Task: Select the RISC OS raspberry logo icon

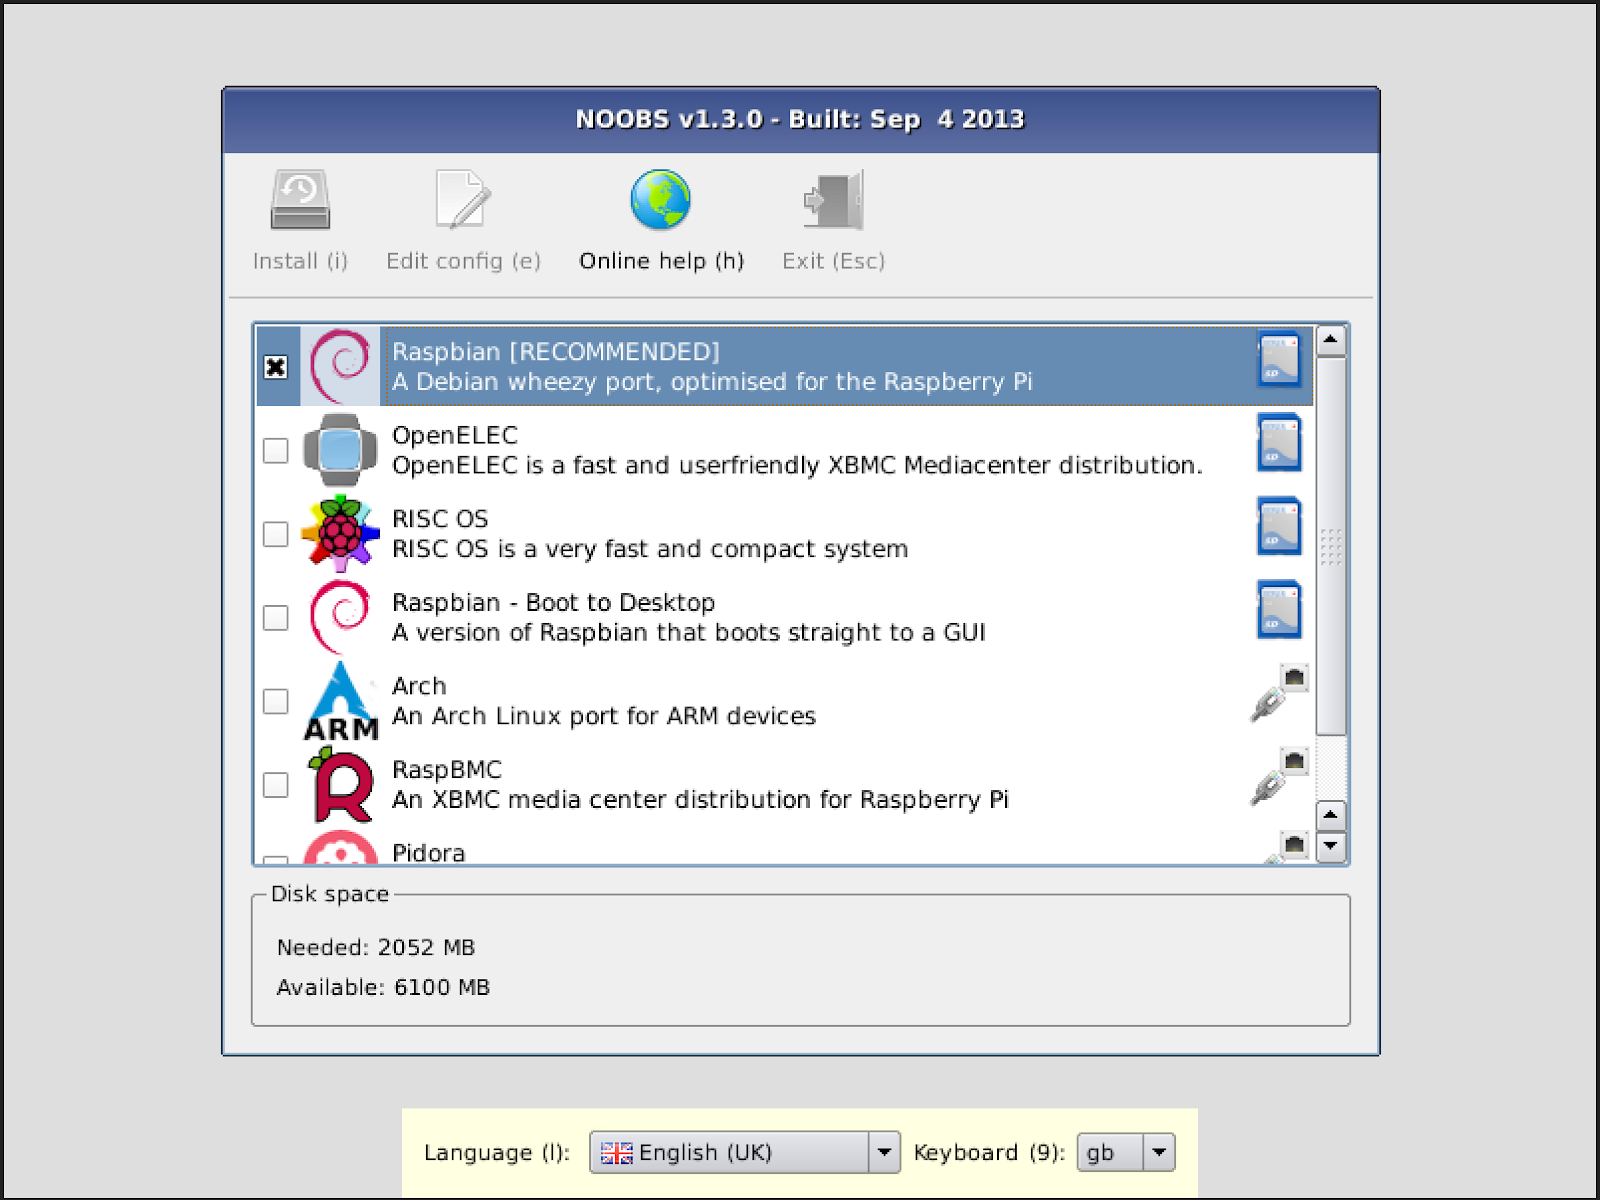Action: click(x=339, y=534)
